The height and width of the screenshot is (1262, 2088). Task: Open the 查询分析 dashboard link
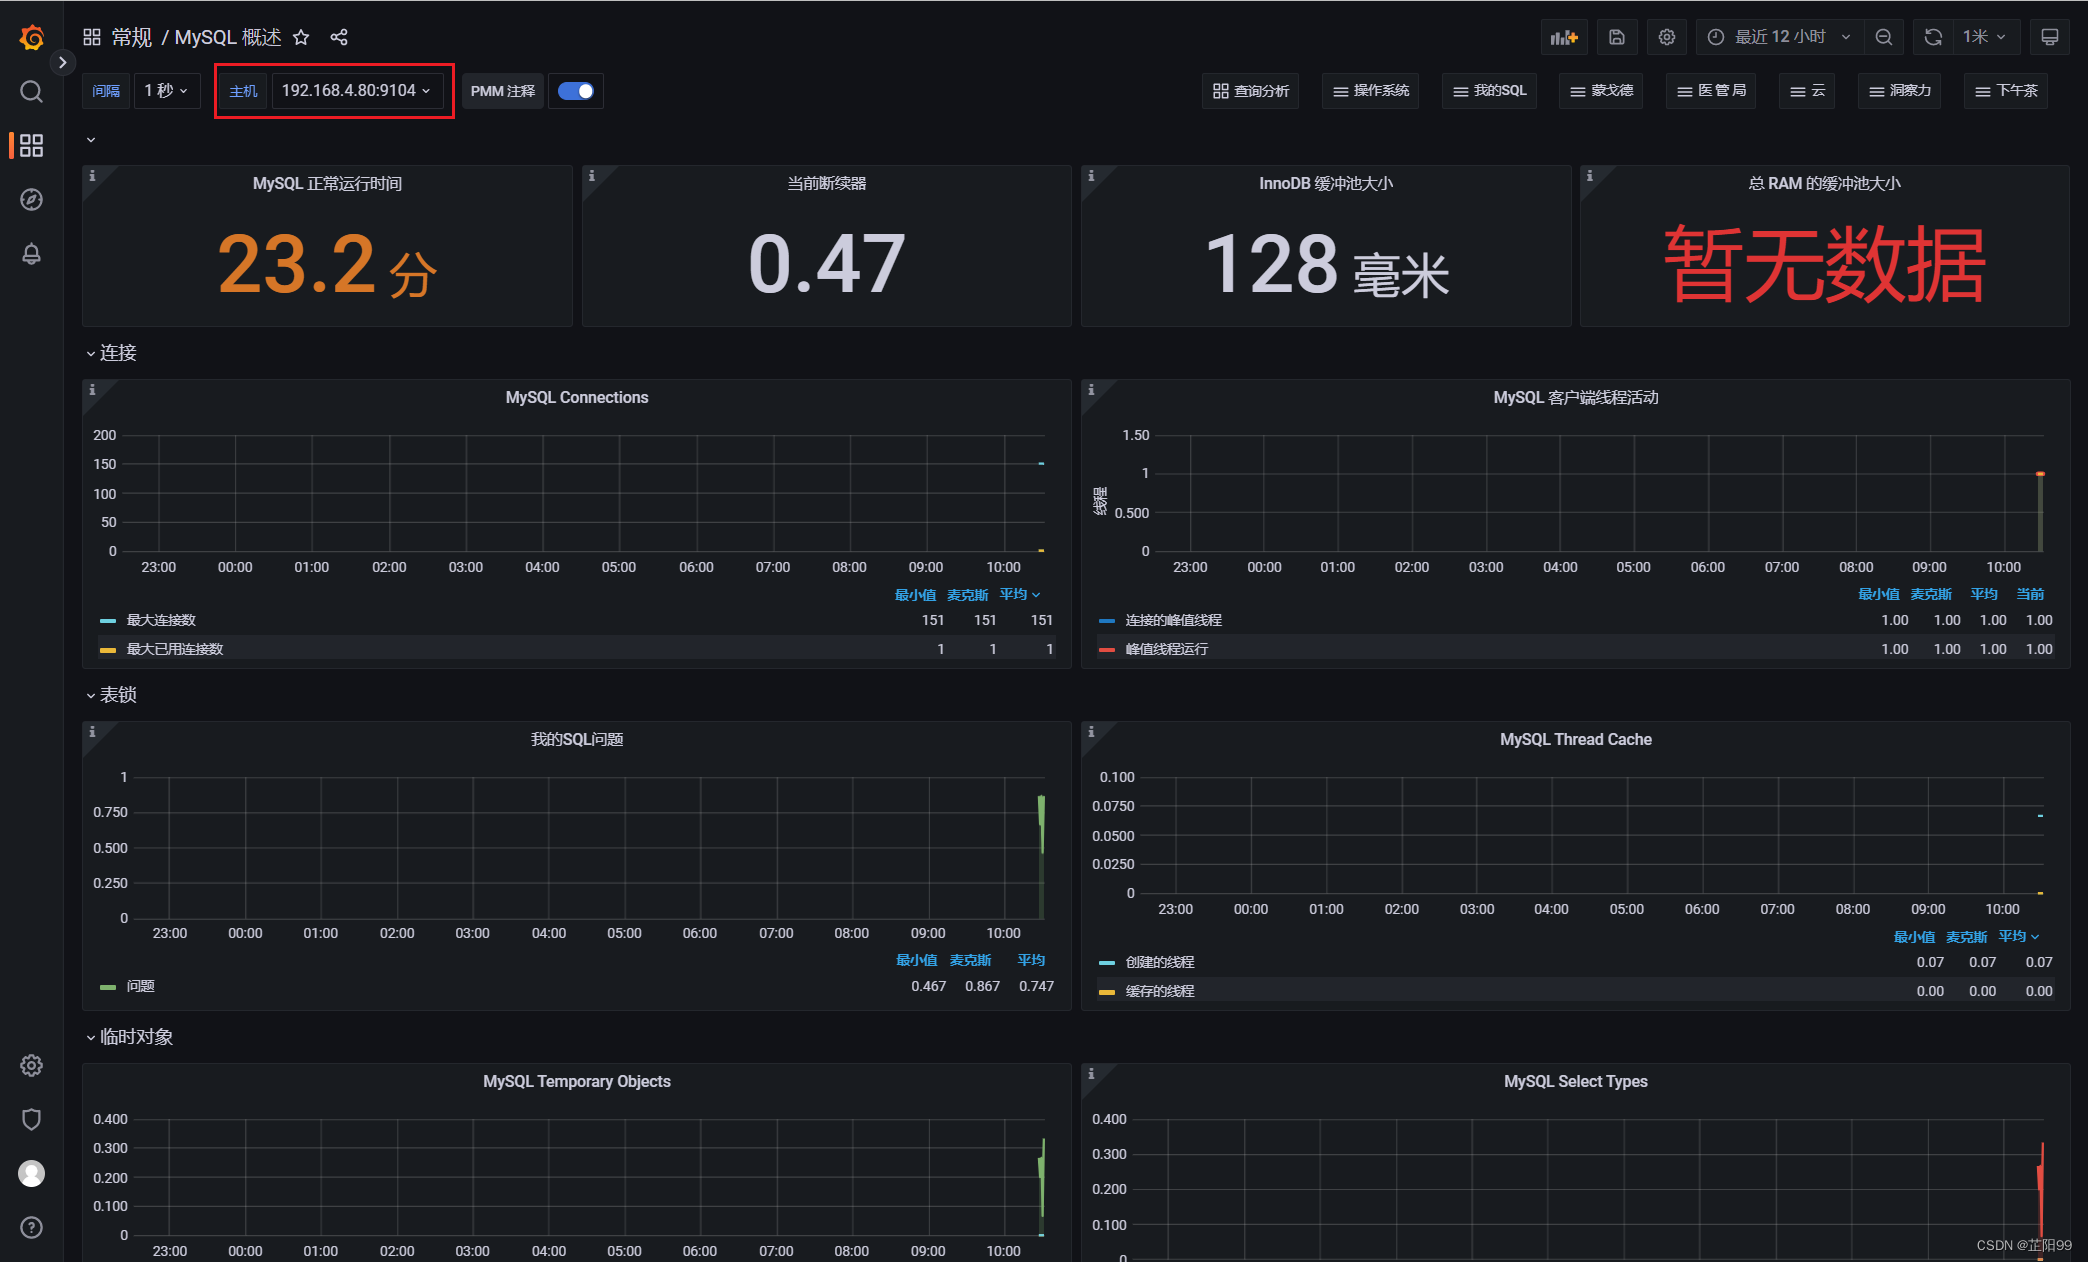point(1250,91)
